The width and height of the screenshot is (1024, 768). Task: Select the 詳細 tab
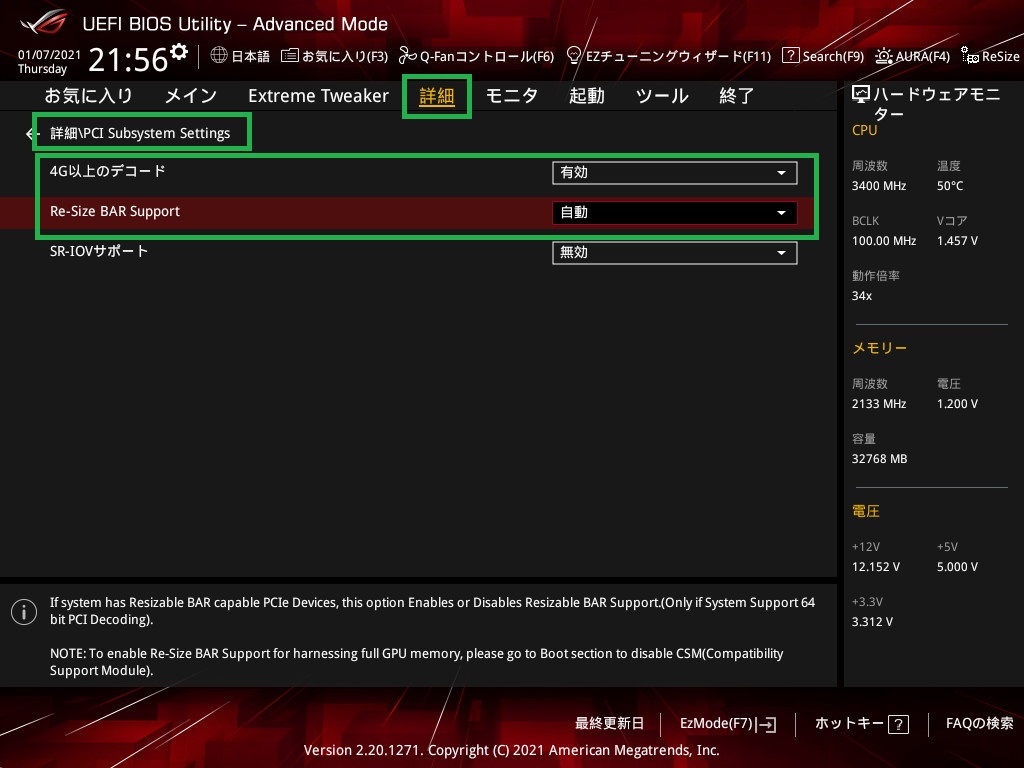[437, 96]
